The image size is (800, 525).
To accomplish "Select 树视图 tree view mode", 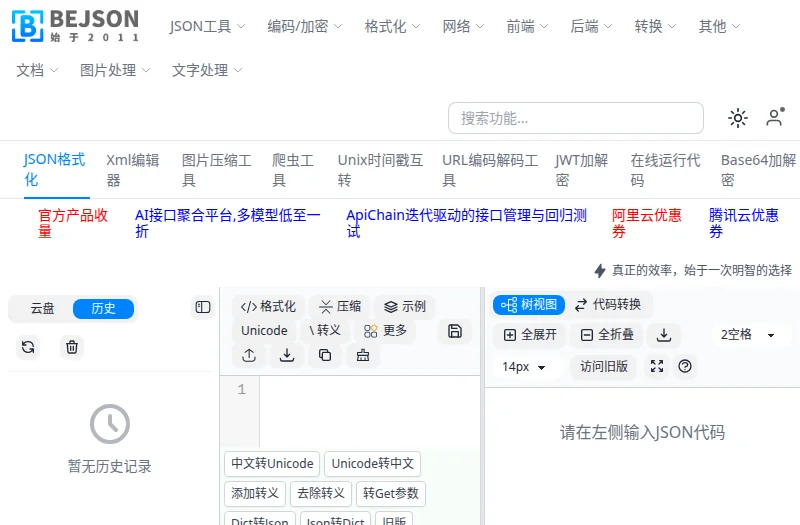I will click(x=529, y=305).
